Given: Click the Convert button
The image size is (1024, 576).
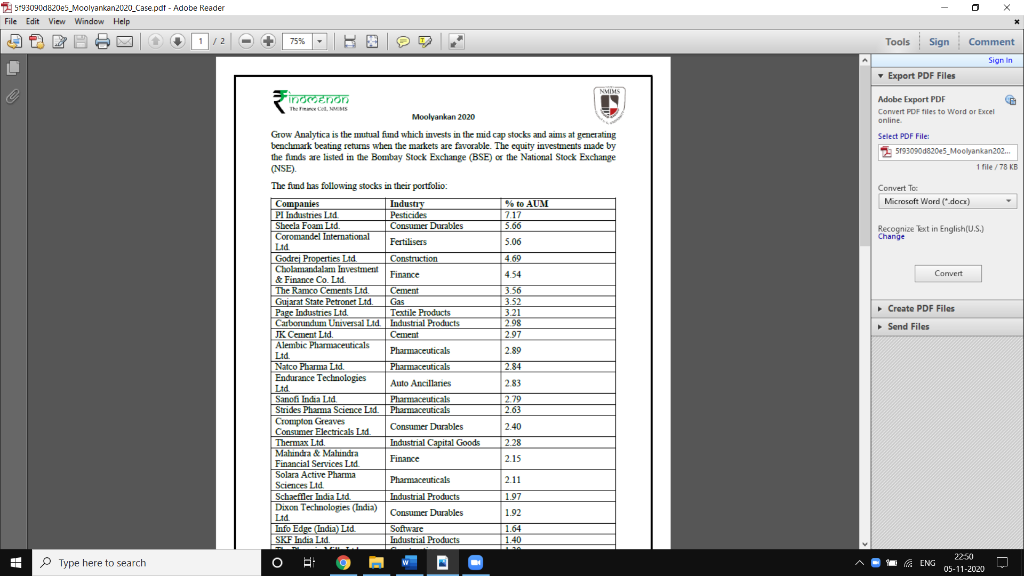Looking at the screenshot, I should (947, 272).
